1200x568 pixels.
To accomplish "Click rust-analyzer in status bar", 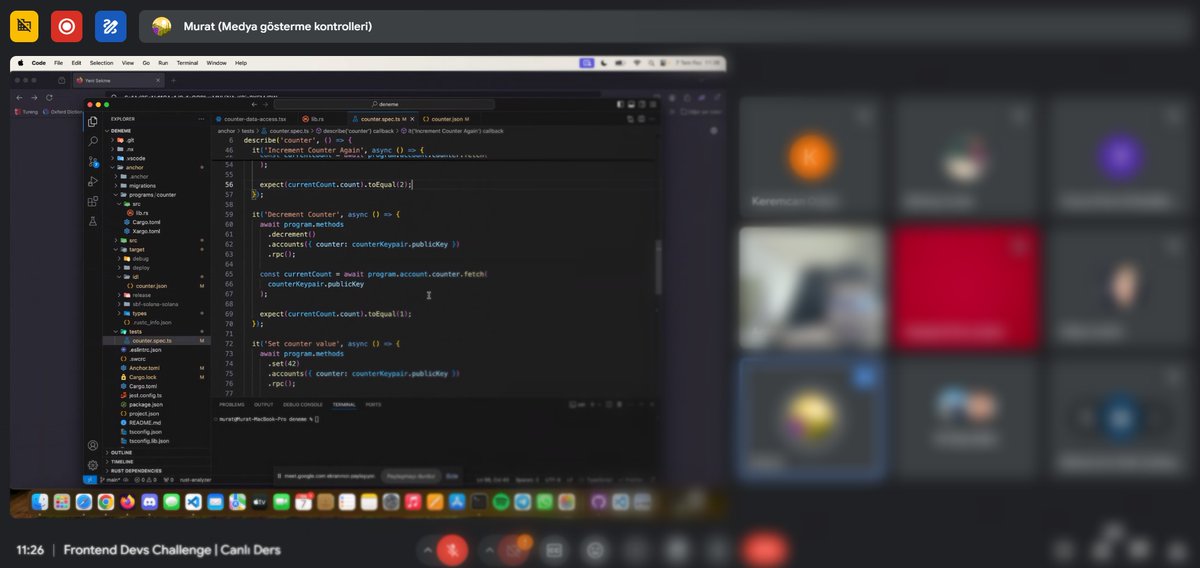I will click(196, 480).
